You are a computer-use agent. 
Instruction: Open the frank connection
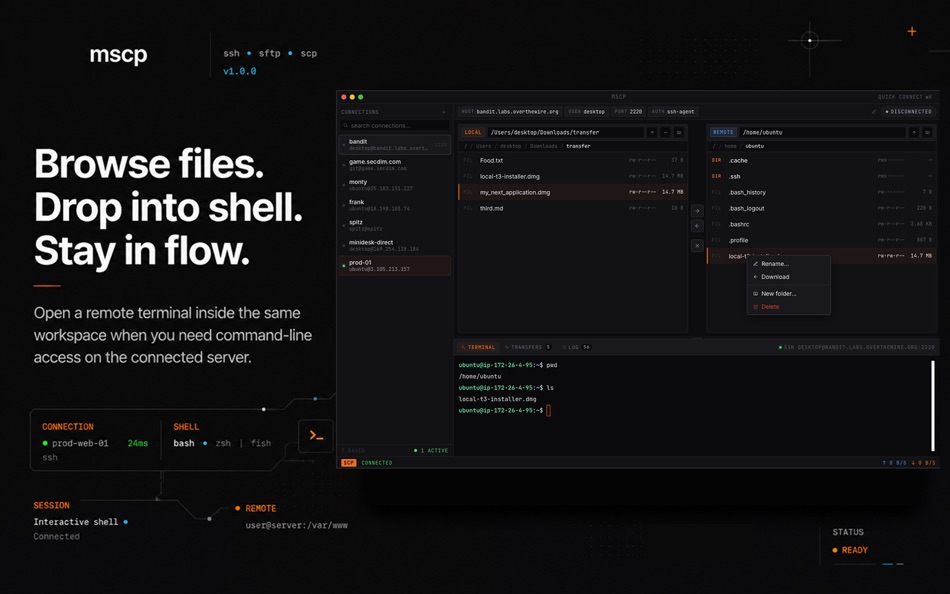pos(394,205)
